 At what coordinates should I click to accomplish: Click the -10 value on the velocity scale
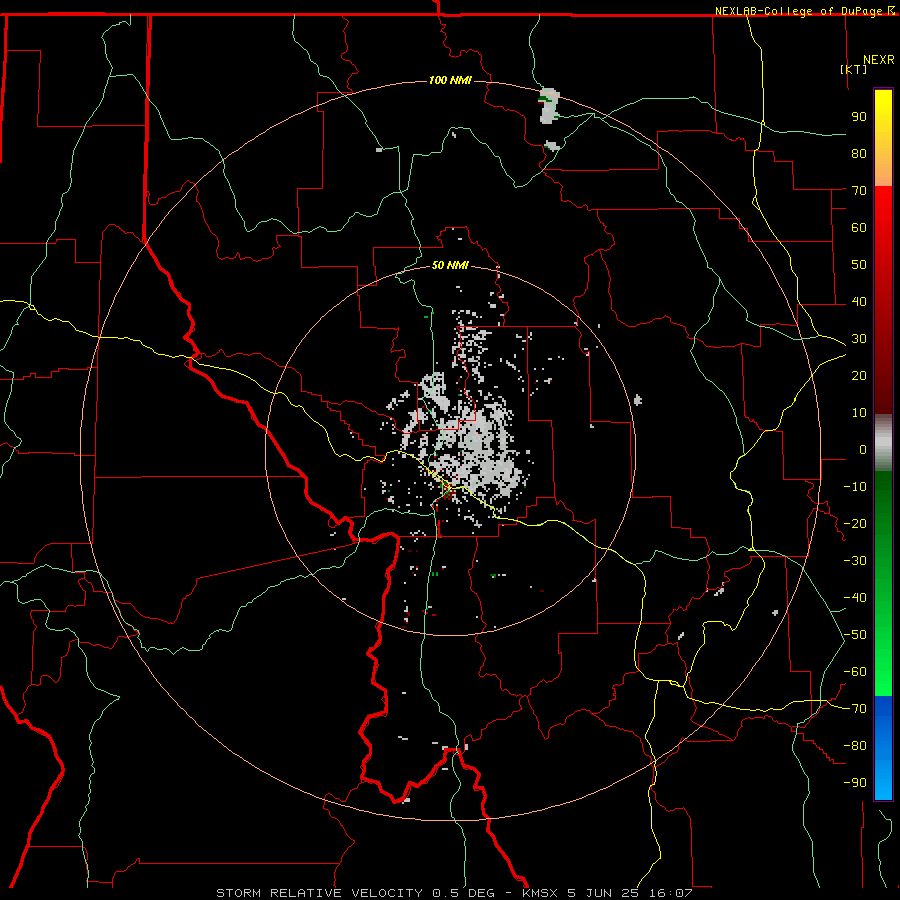pyautogui.click(x=855, y=487)
